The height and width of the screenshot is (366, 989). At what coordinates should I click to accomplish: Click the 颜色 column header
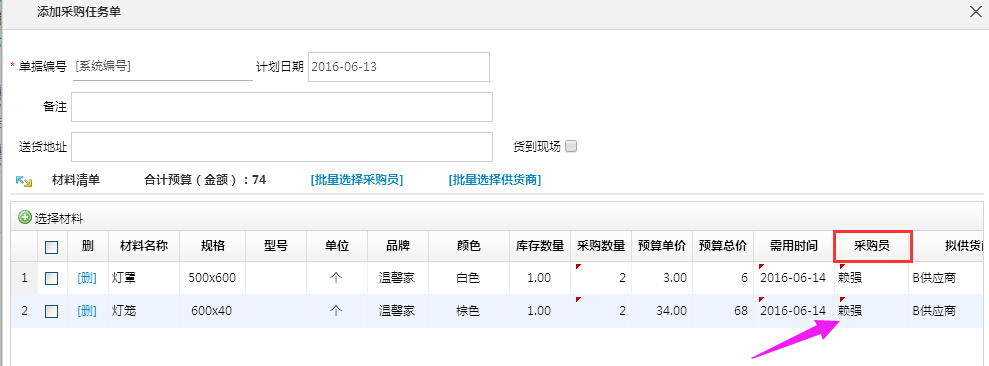pos(469,246)
